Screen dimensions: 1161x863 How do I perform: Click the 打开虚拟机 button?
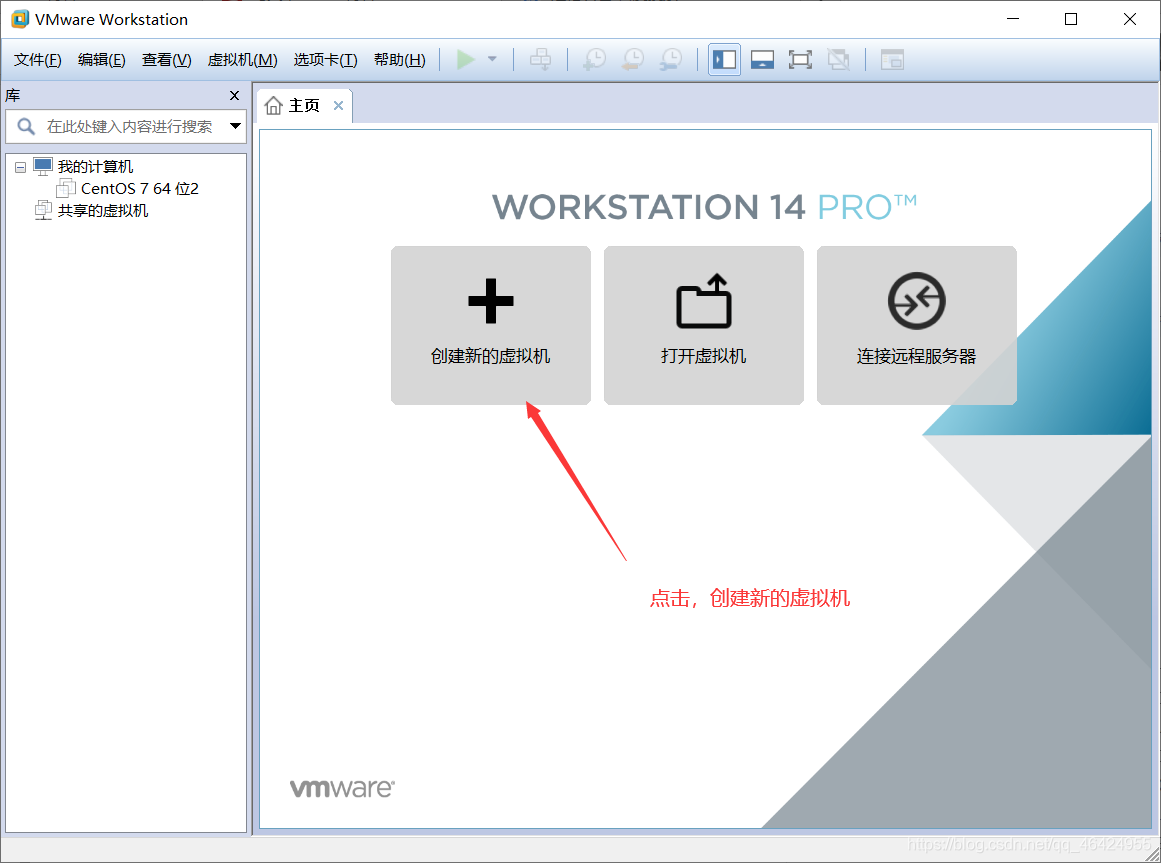[x=703, y=325]
